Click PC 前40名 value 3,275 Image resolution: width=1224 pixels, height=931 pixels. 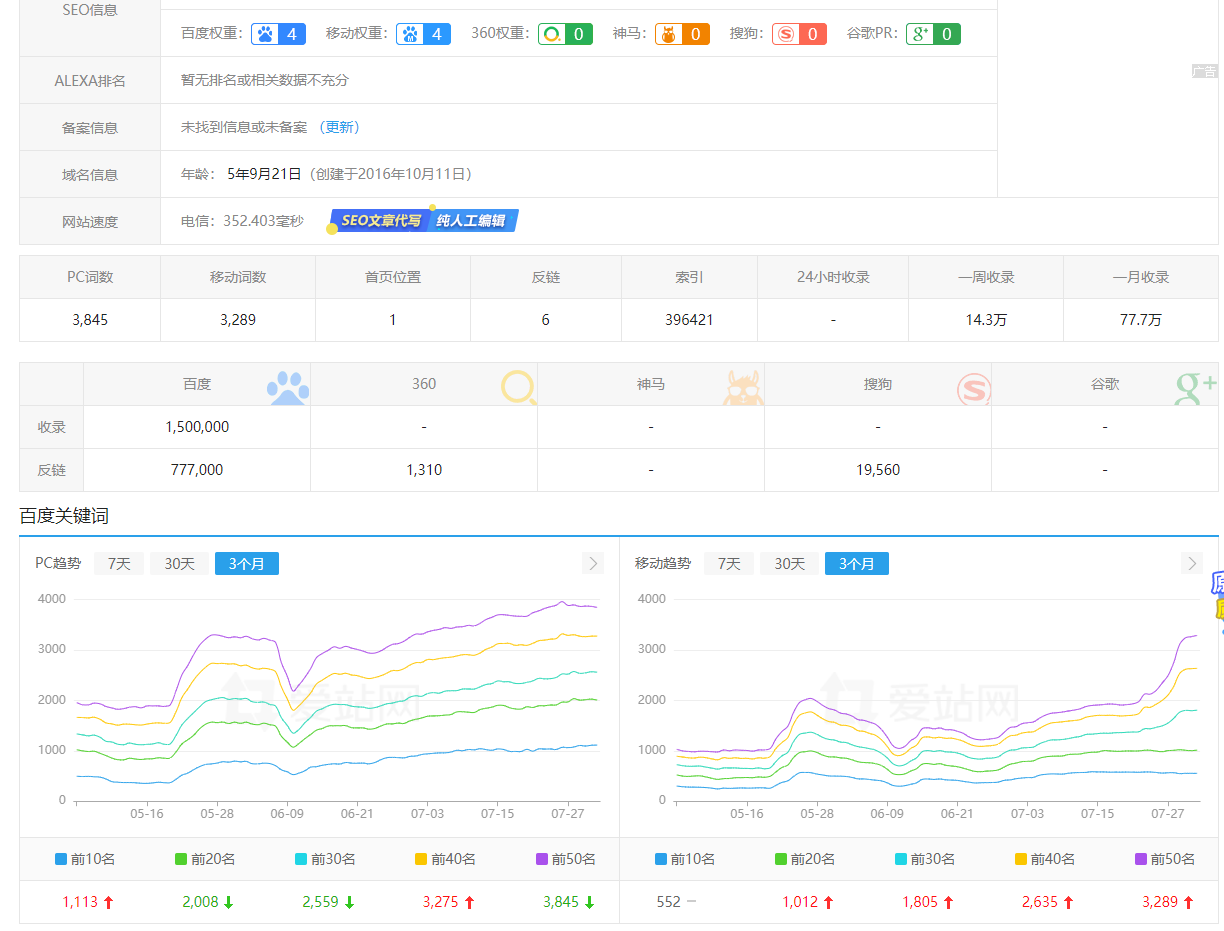point(440,902)
